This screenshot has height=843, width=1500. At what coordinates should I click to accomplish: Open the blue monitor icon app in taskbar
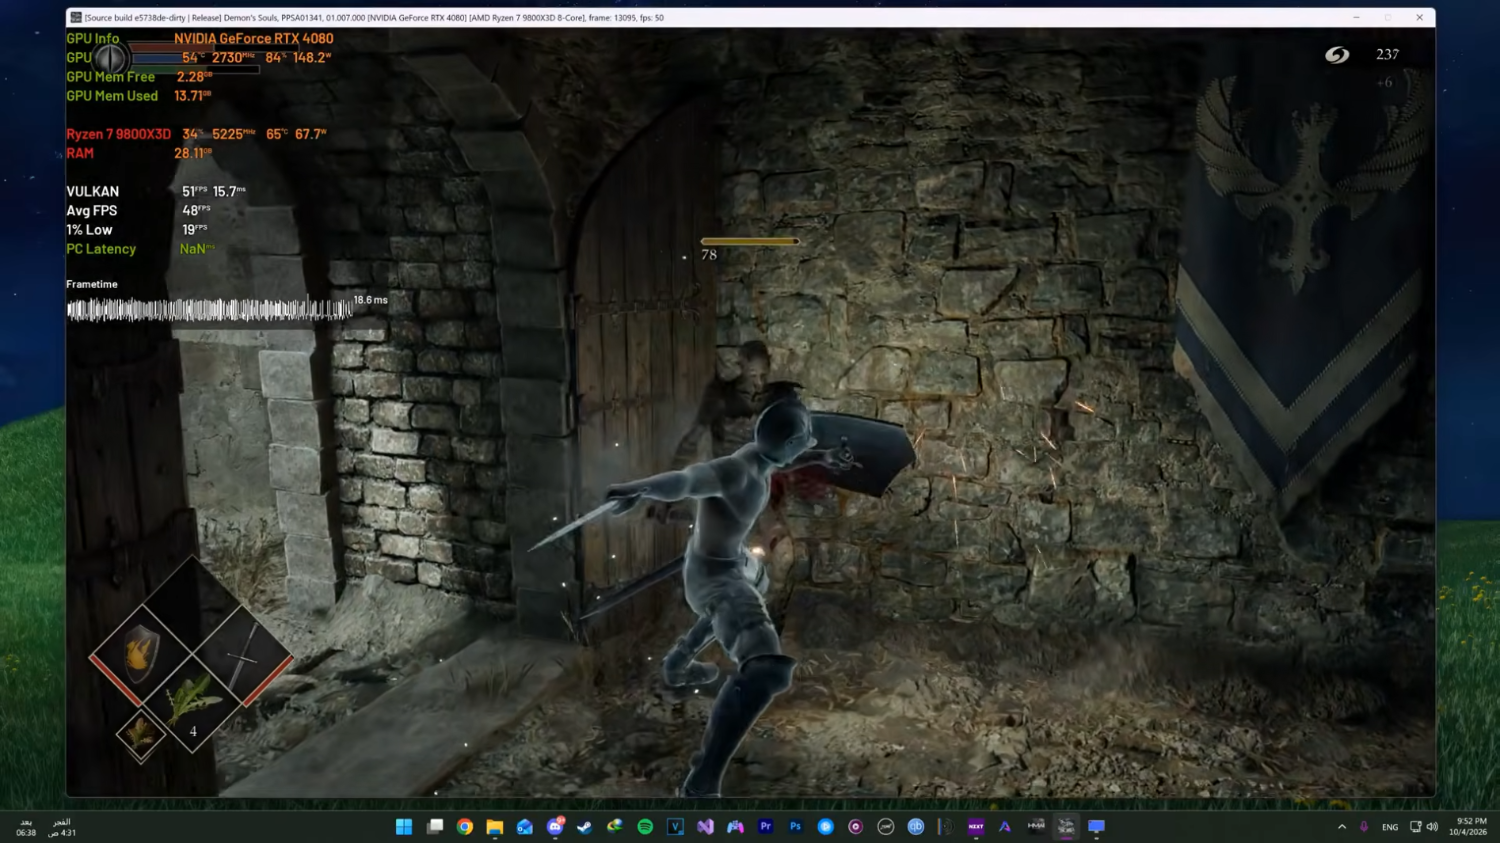click(1096, 826)
